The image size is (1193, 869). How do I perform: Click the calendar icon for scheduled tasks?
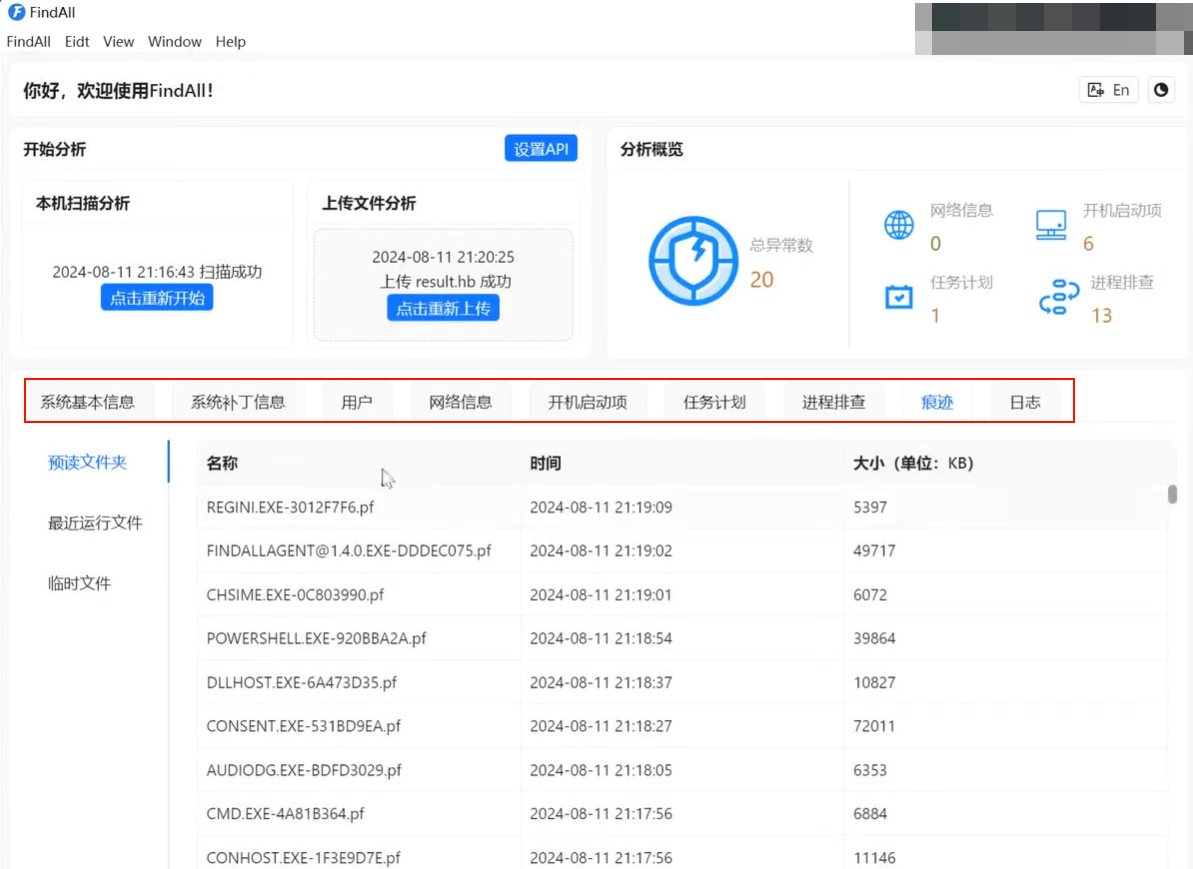(x=899, y=297)
